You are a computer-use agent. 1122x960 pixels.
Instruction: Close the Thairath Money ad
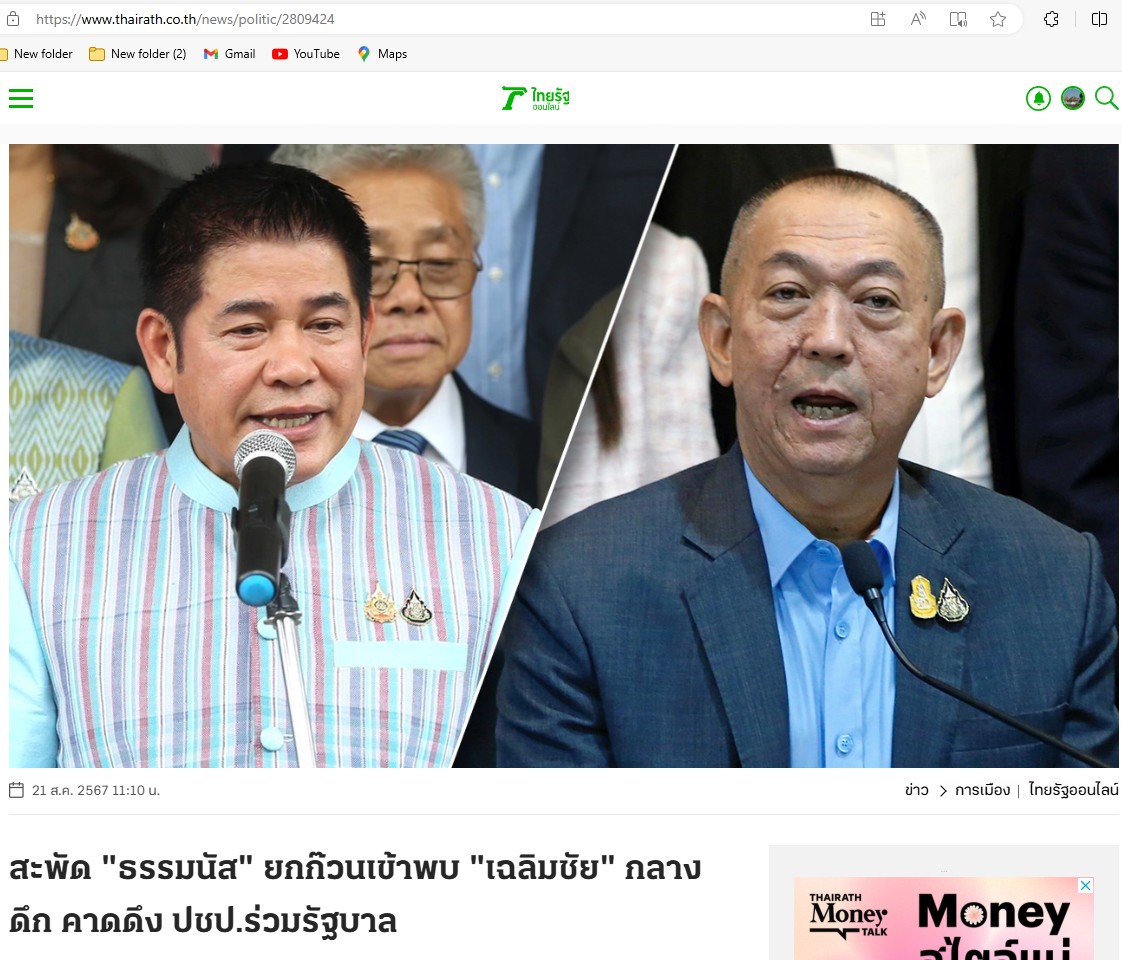click(1086, 886)
